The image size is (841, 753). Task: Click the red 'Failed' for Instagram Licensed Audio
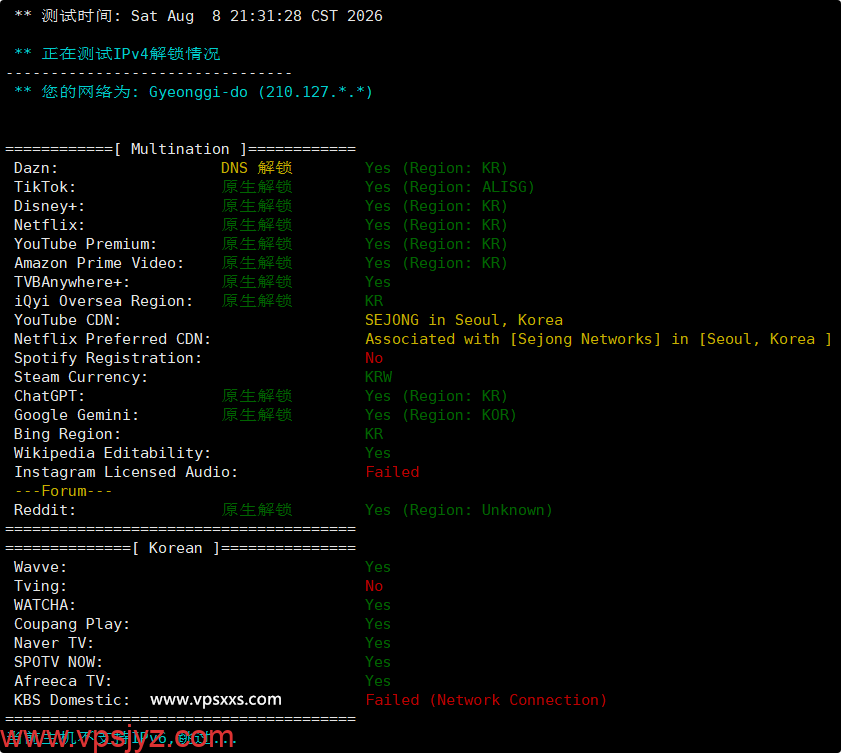point(392,472)
